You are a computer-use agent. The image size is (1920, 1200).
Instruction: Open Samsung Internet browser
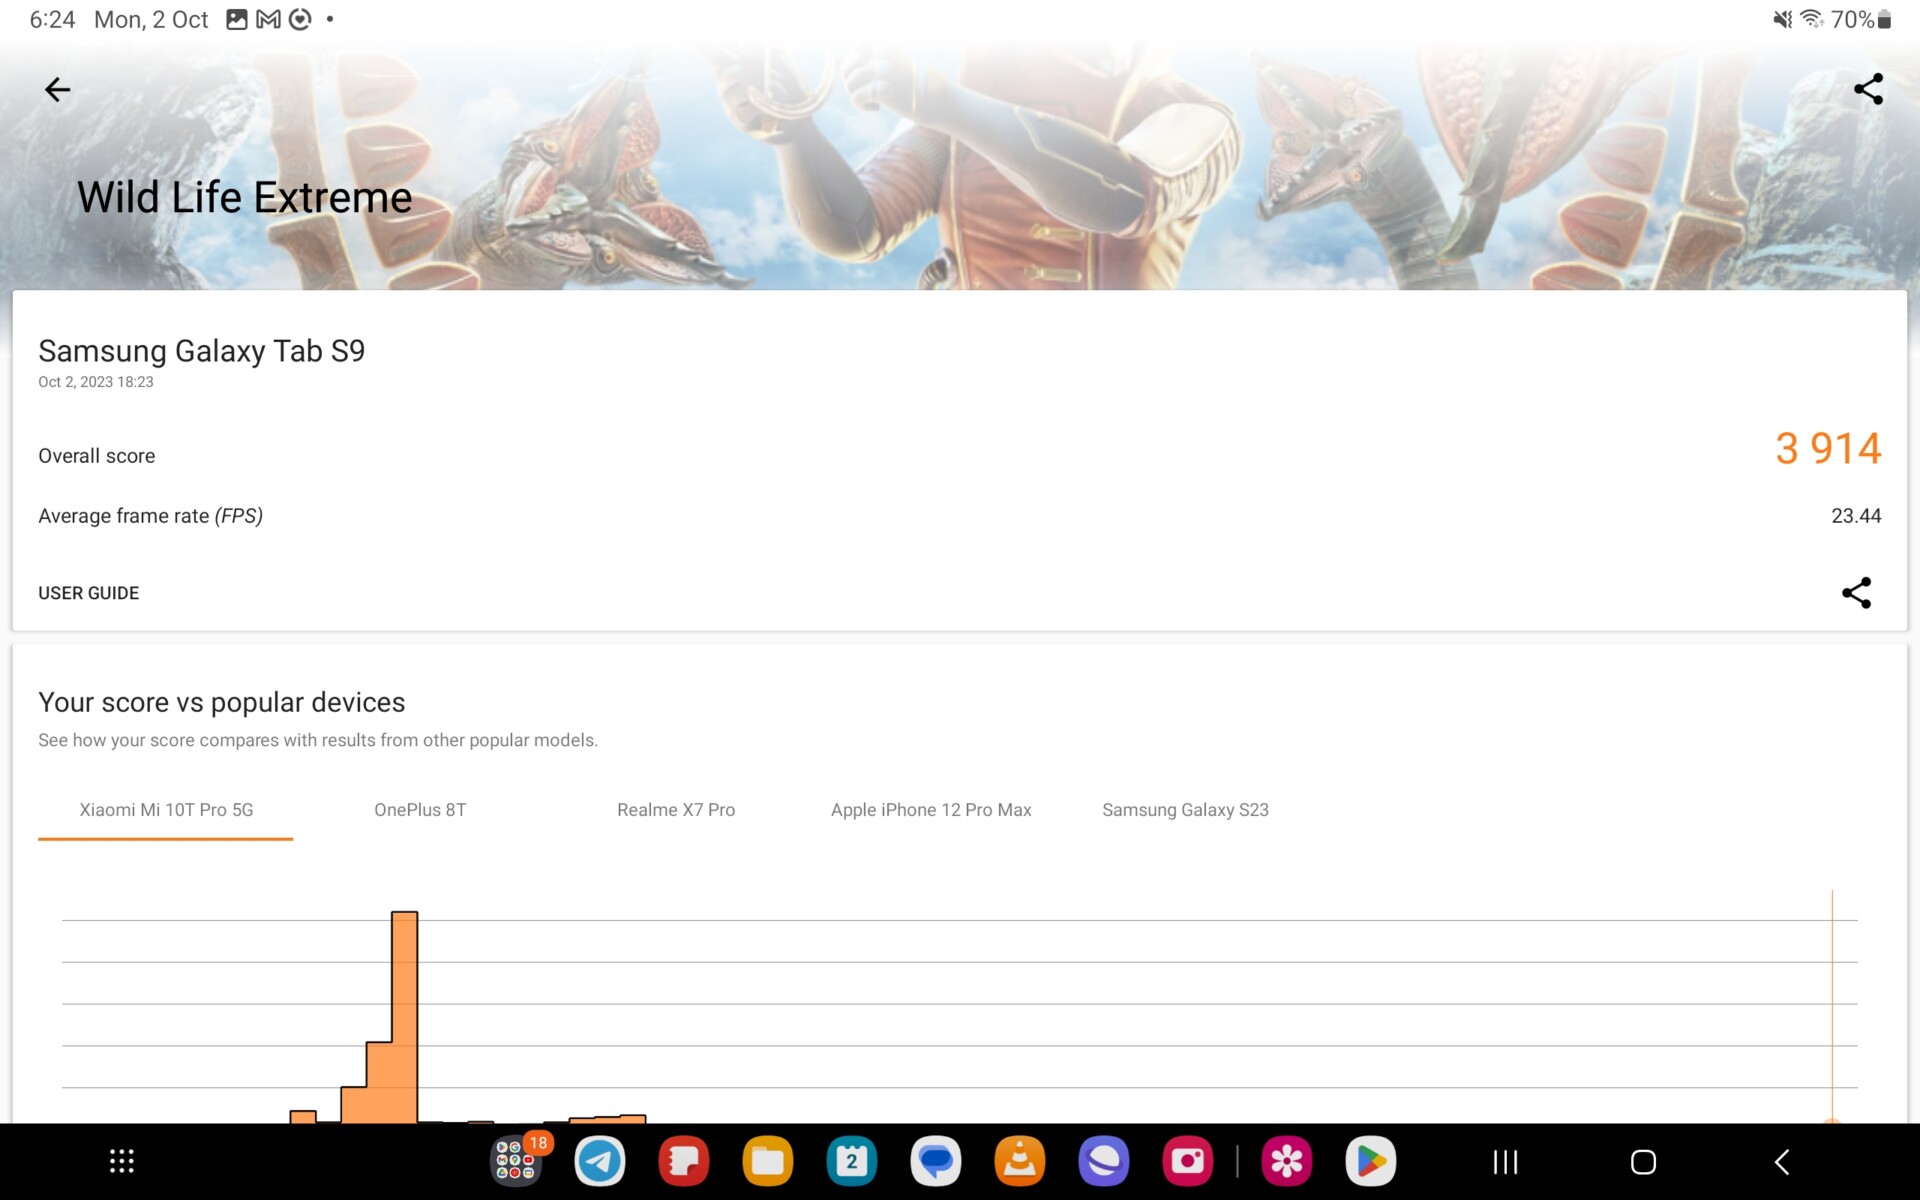click(1104, 1161)
